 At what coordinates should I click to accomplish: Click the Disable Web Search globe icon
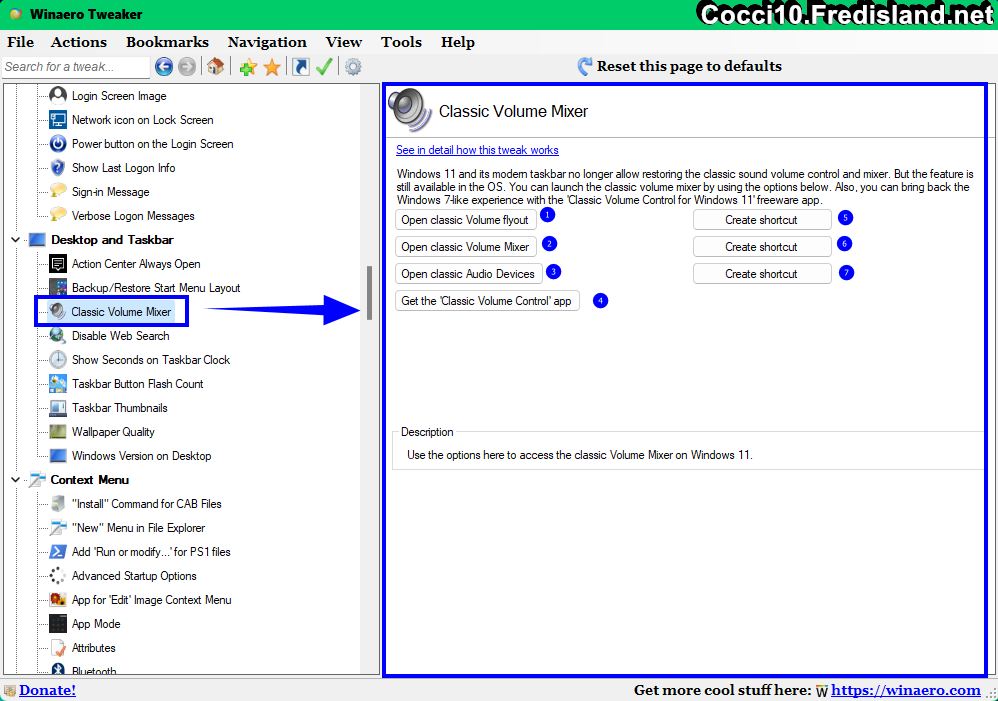pyautogui.click(x=58, y=336)
